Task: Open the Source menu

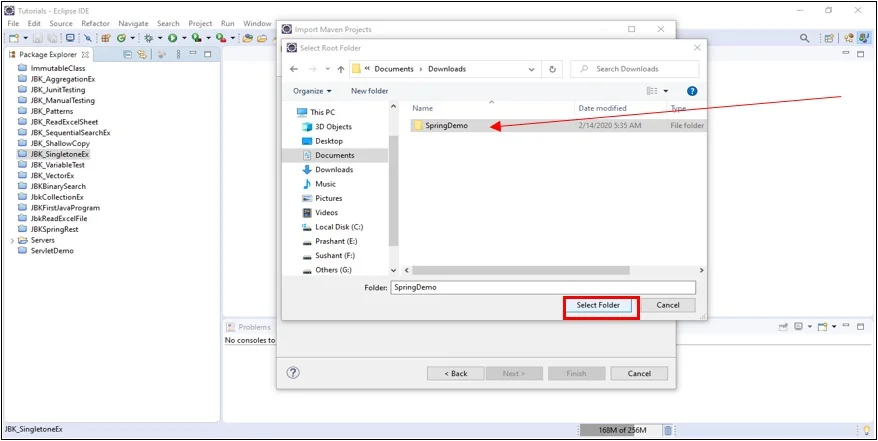Action: [61, 24]
